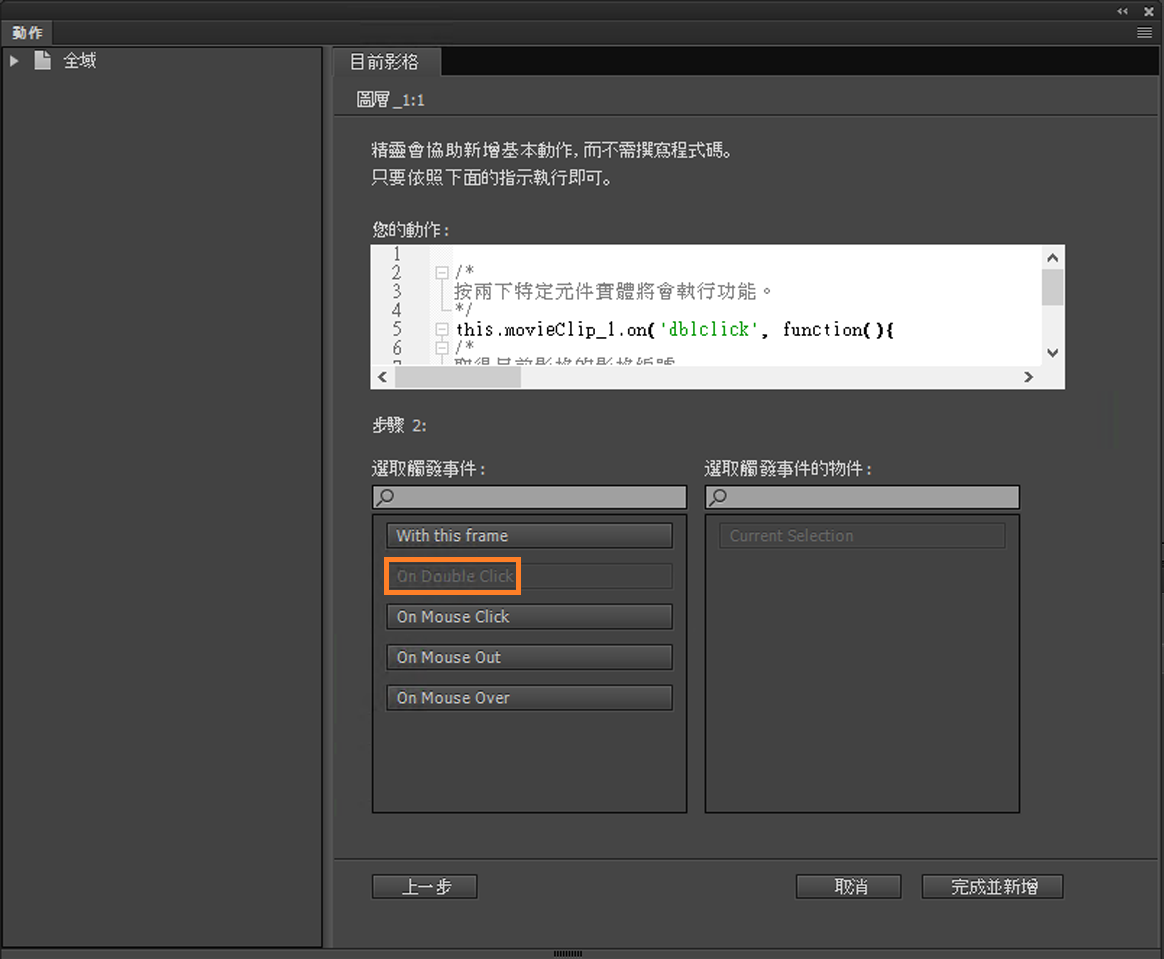
Task: Select the On Mouse Over trigger event
Action: pyautogui.click(x=529, y=697)
